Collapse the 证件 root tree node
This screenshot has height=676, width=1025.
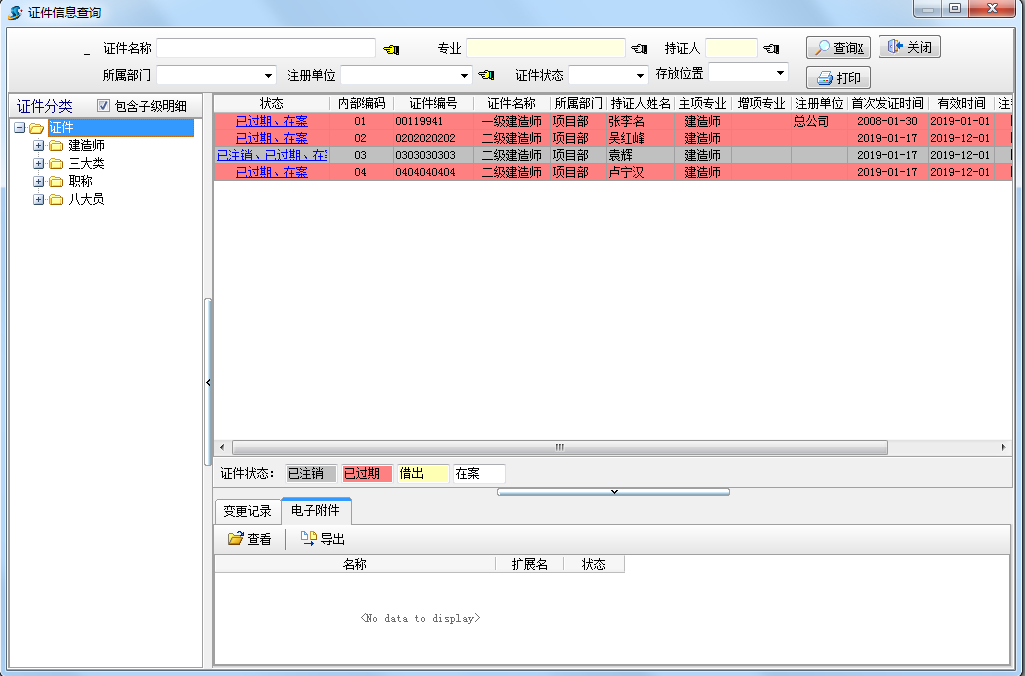coord(20,128)
